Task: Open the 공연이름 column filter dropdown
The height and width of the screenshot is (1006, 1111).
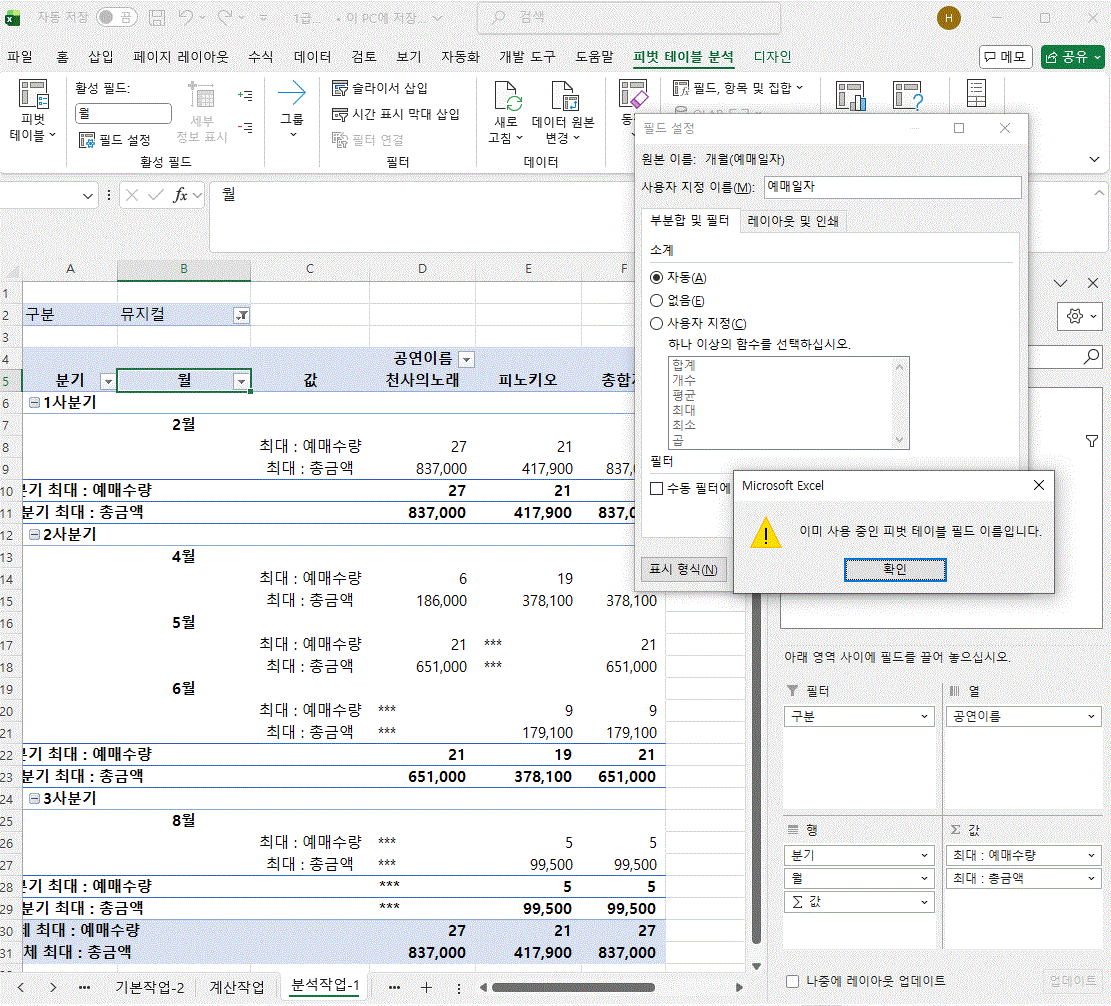Action: (466, 359)
